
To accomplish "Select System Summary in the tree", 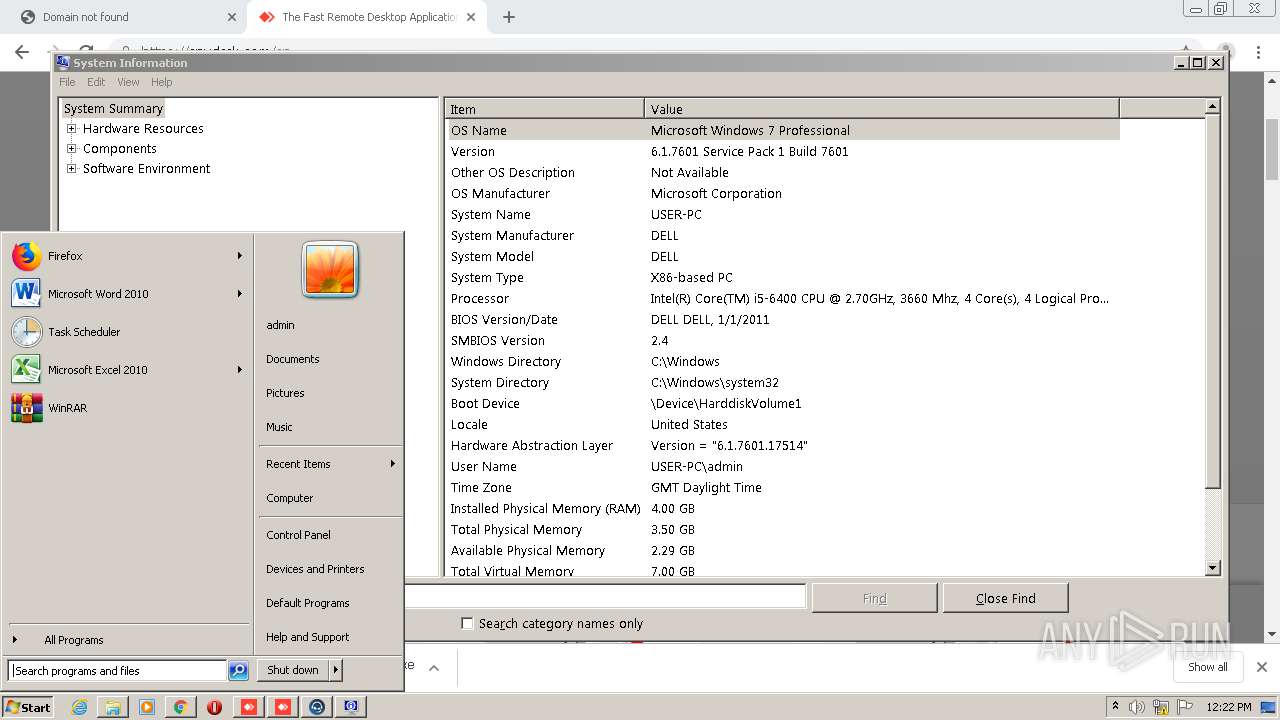I will click(113, 109).
